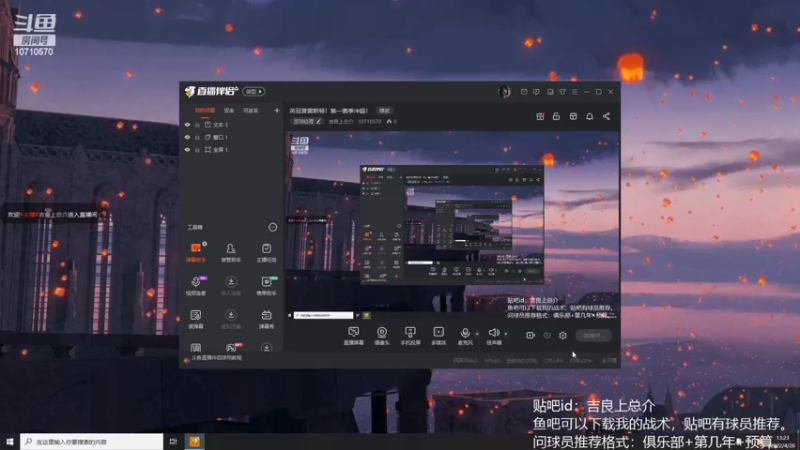Select the 文本 3 source row
800x450 pixels.
pyautogui.click(x=232, y=125)
